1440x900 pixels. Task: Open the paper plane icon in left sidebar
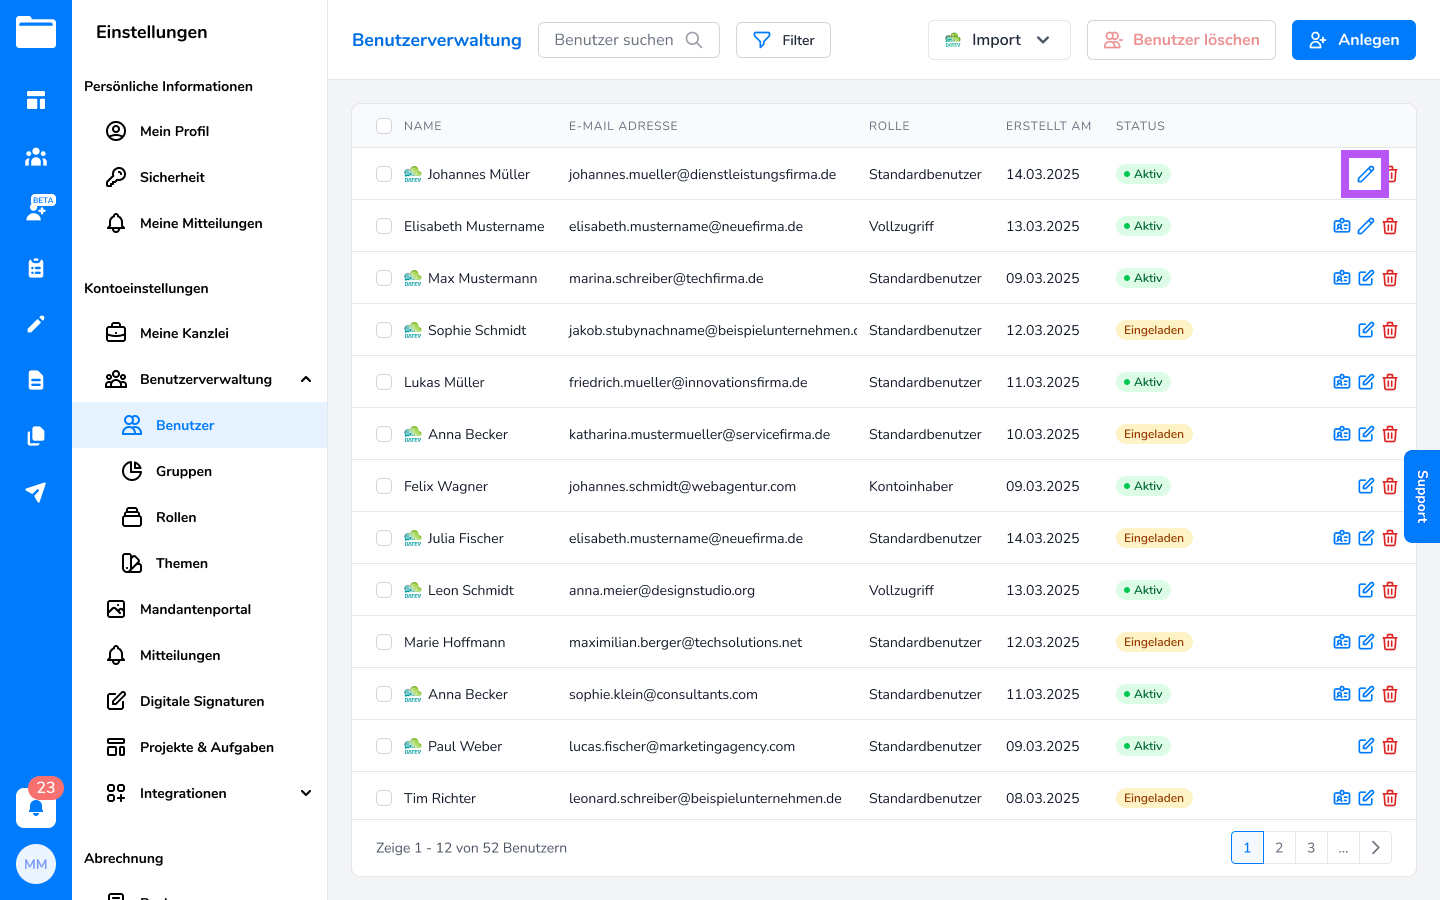tap(36, 492)
